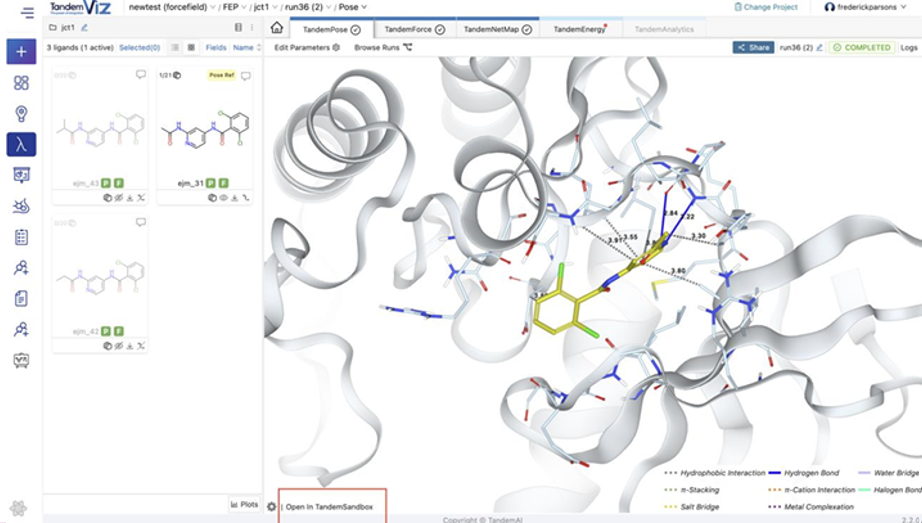
Task: Click the trajectory path icon under ejm_31
Action: tap(246, 198)
